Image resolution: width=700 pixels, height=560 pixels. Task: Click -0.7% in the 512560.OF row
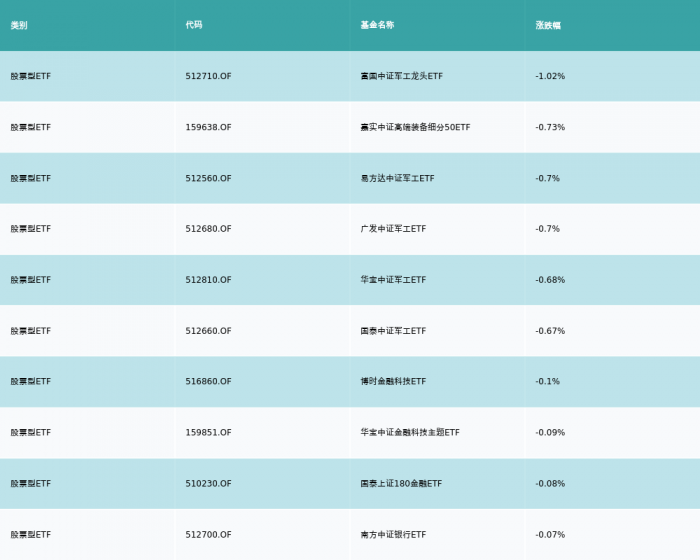pyautogui.click(x=547, y=178)
